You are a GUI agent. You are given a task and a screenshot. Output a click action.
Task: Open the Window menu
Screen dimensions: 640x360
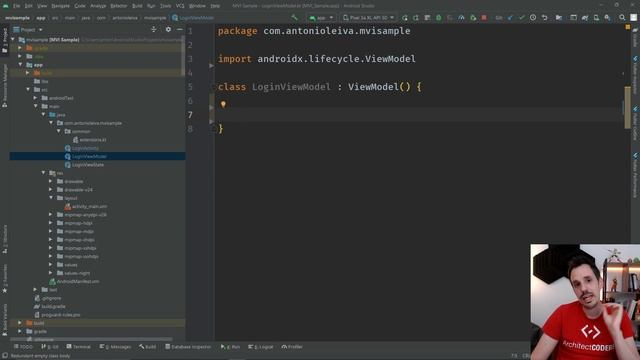click(198, 6)
